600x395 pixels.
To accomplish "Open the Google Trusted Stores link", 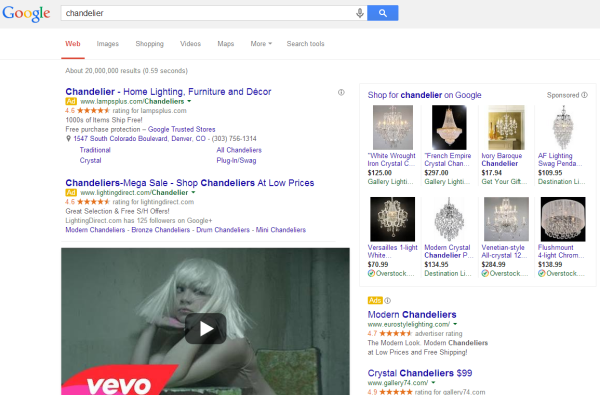I will 181,129.
